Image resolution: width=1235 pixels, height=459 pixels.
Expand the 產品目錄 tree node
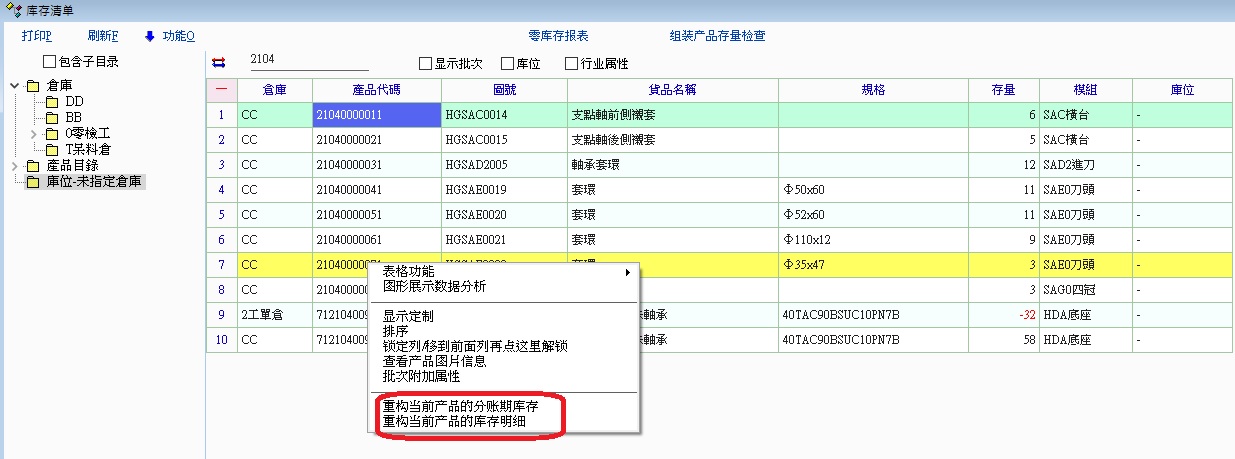click(x=14, y=165)
